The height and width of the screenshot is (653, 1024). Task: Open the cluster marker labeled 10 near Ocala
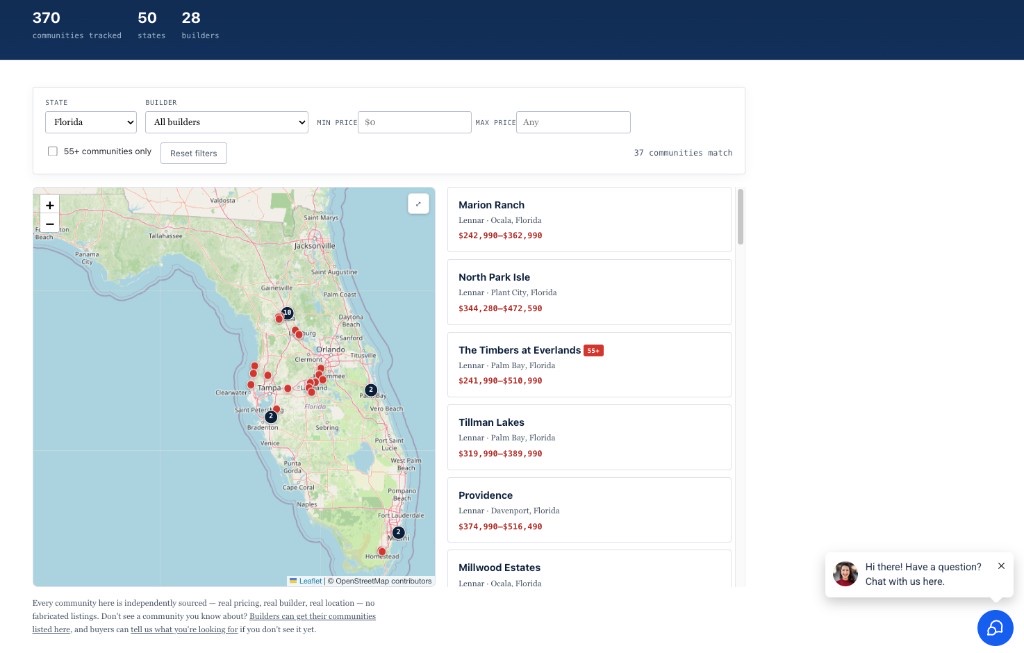(x=287, y=313)
